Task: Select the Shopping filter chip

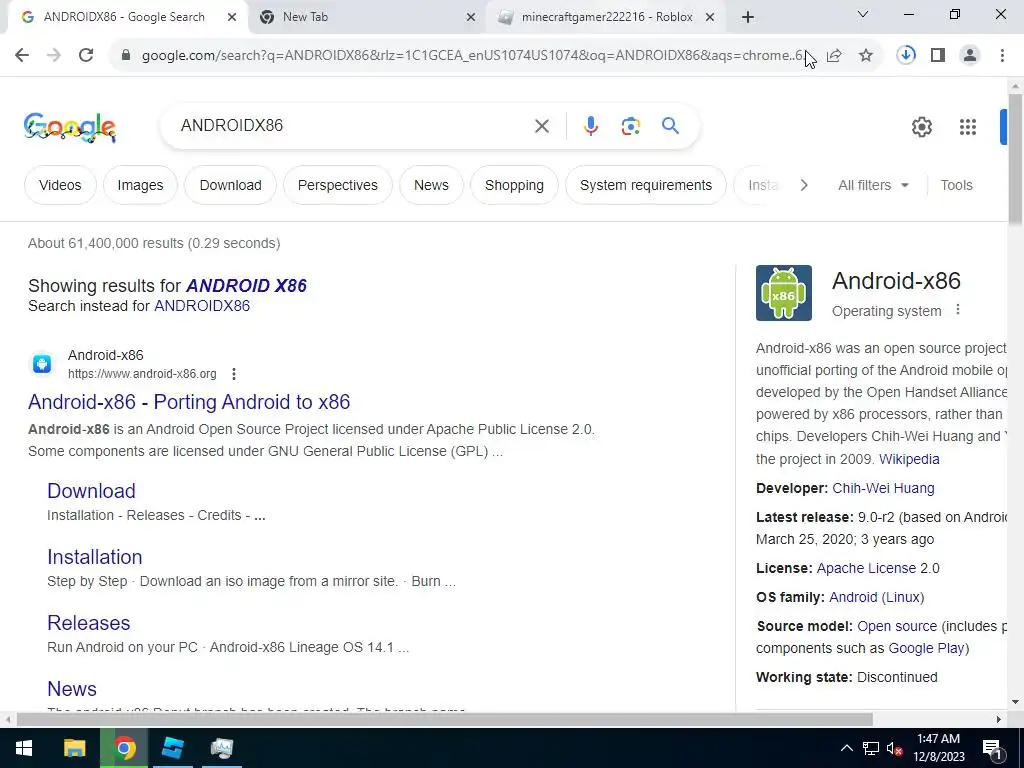Action: point(515,185)
